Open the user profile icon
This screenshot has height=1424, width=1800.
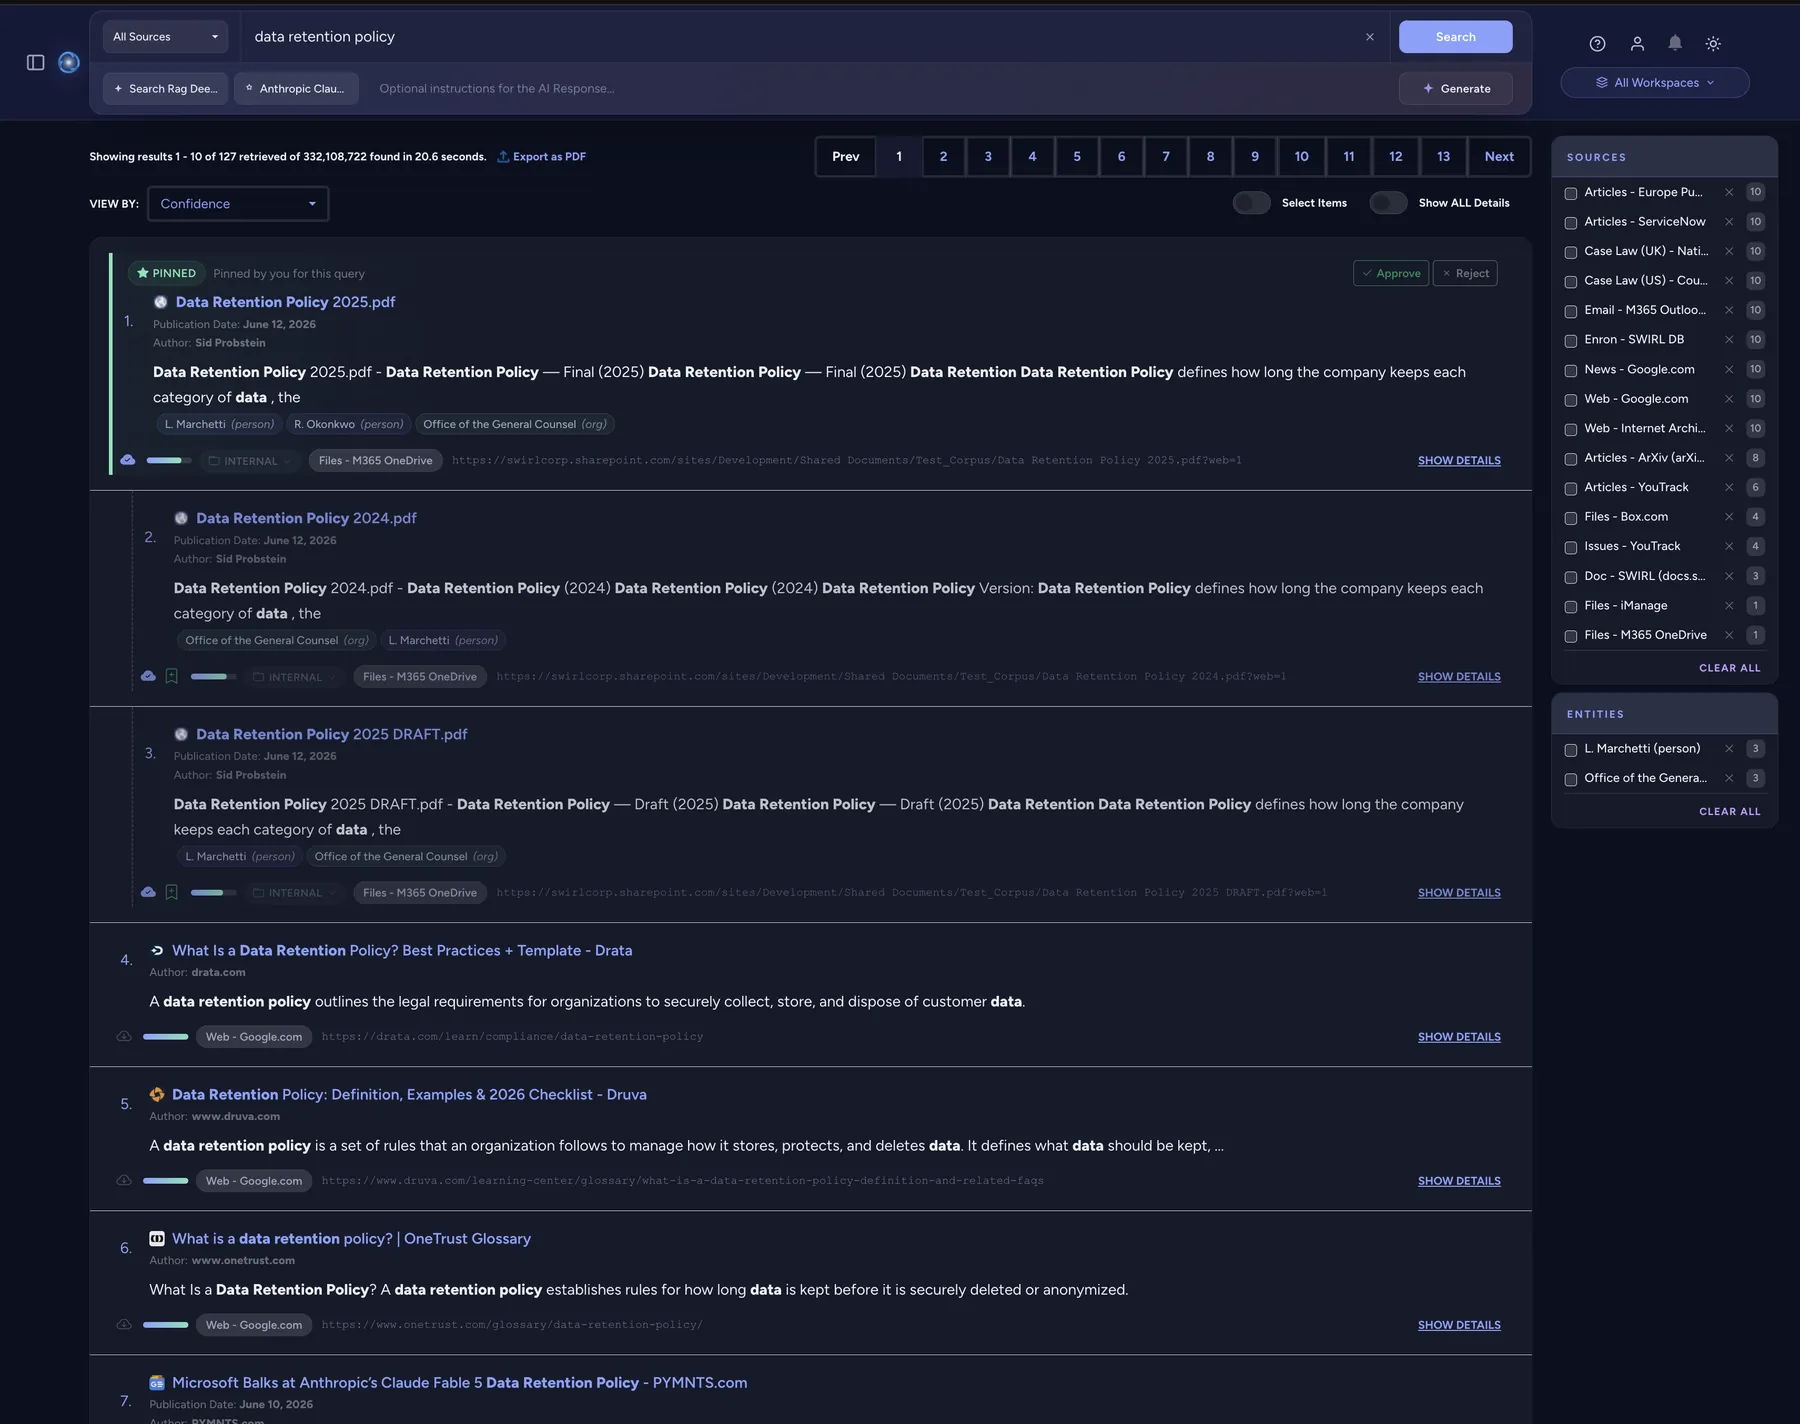click(x=1637, y=43)
